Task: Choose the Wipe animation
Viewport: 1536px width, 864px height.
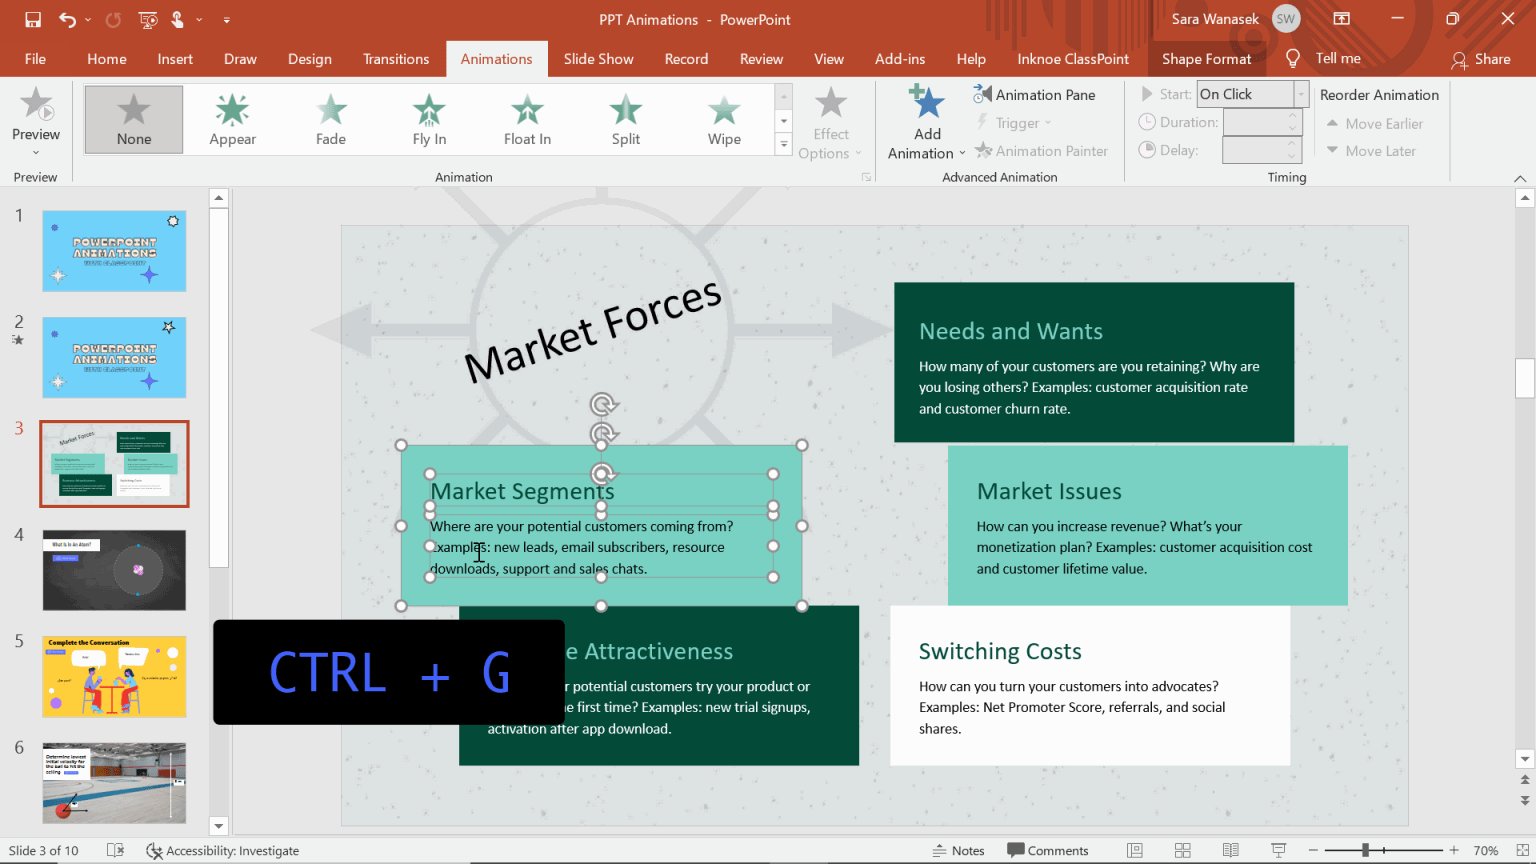Action: point(723,119)
